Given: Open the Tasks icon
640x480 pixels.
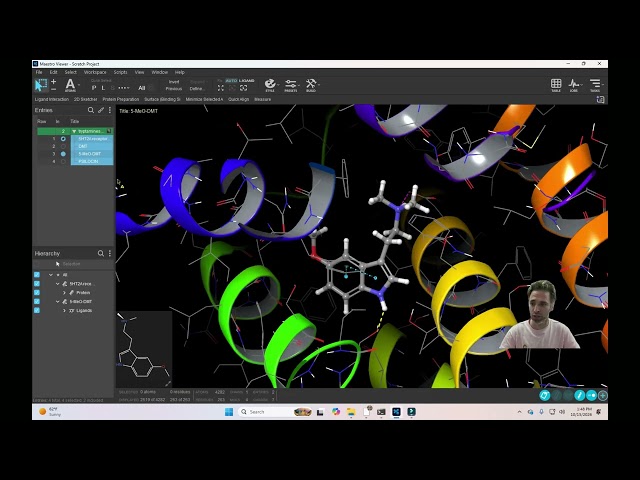Looking at the screenshot, I should 595,85.
